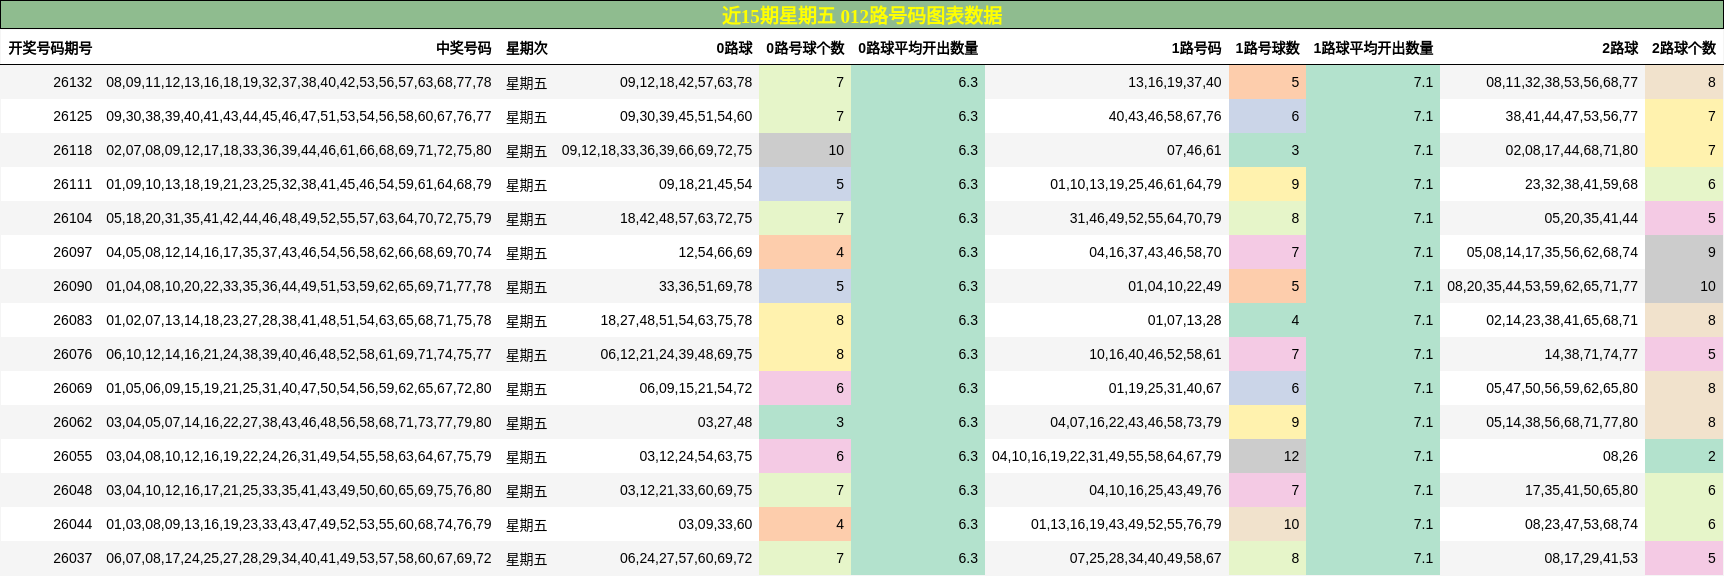Click 0路球 cell 09,12,18,42,57,63,78
The image size is (1724, 576).
[x=686, y=82]
